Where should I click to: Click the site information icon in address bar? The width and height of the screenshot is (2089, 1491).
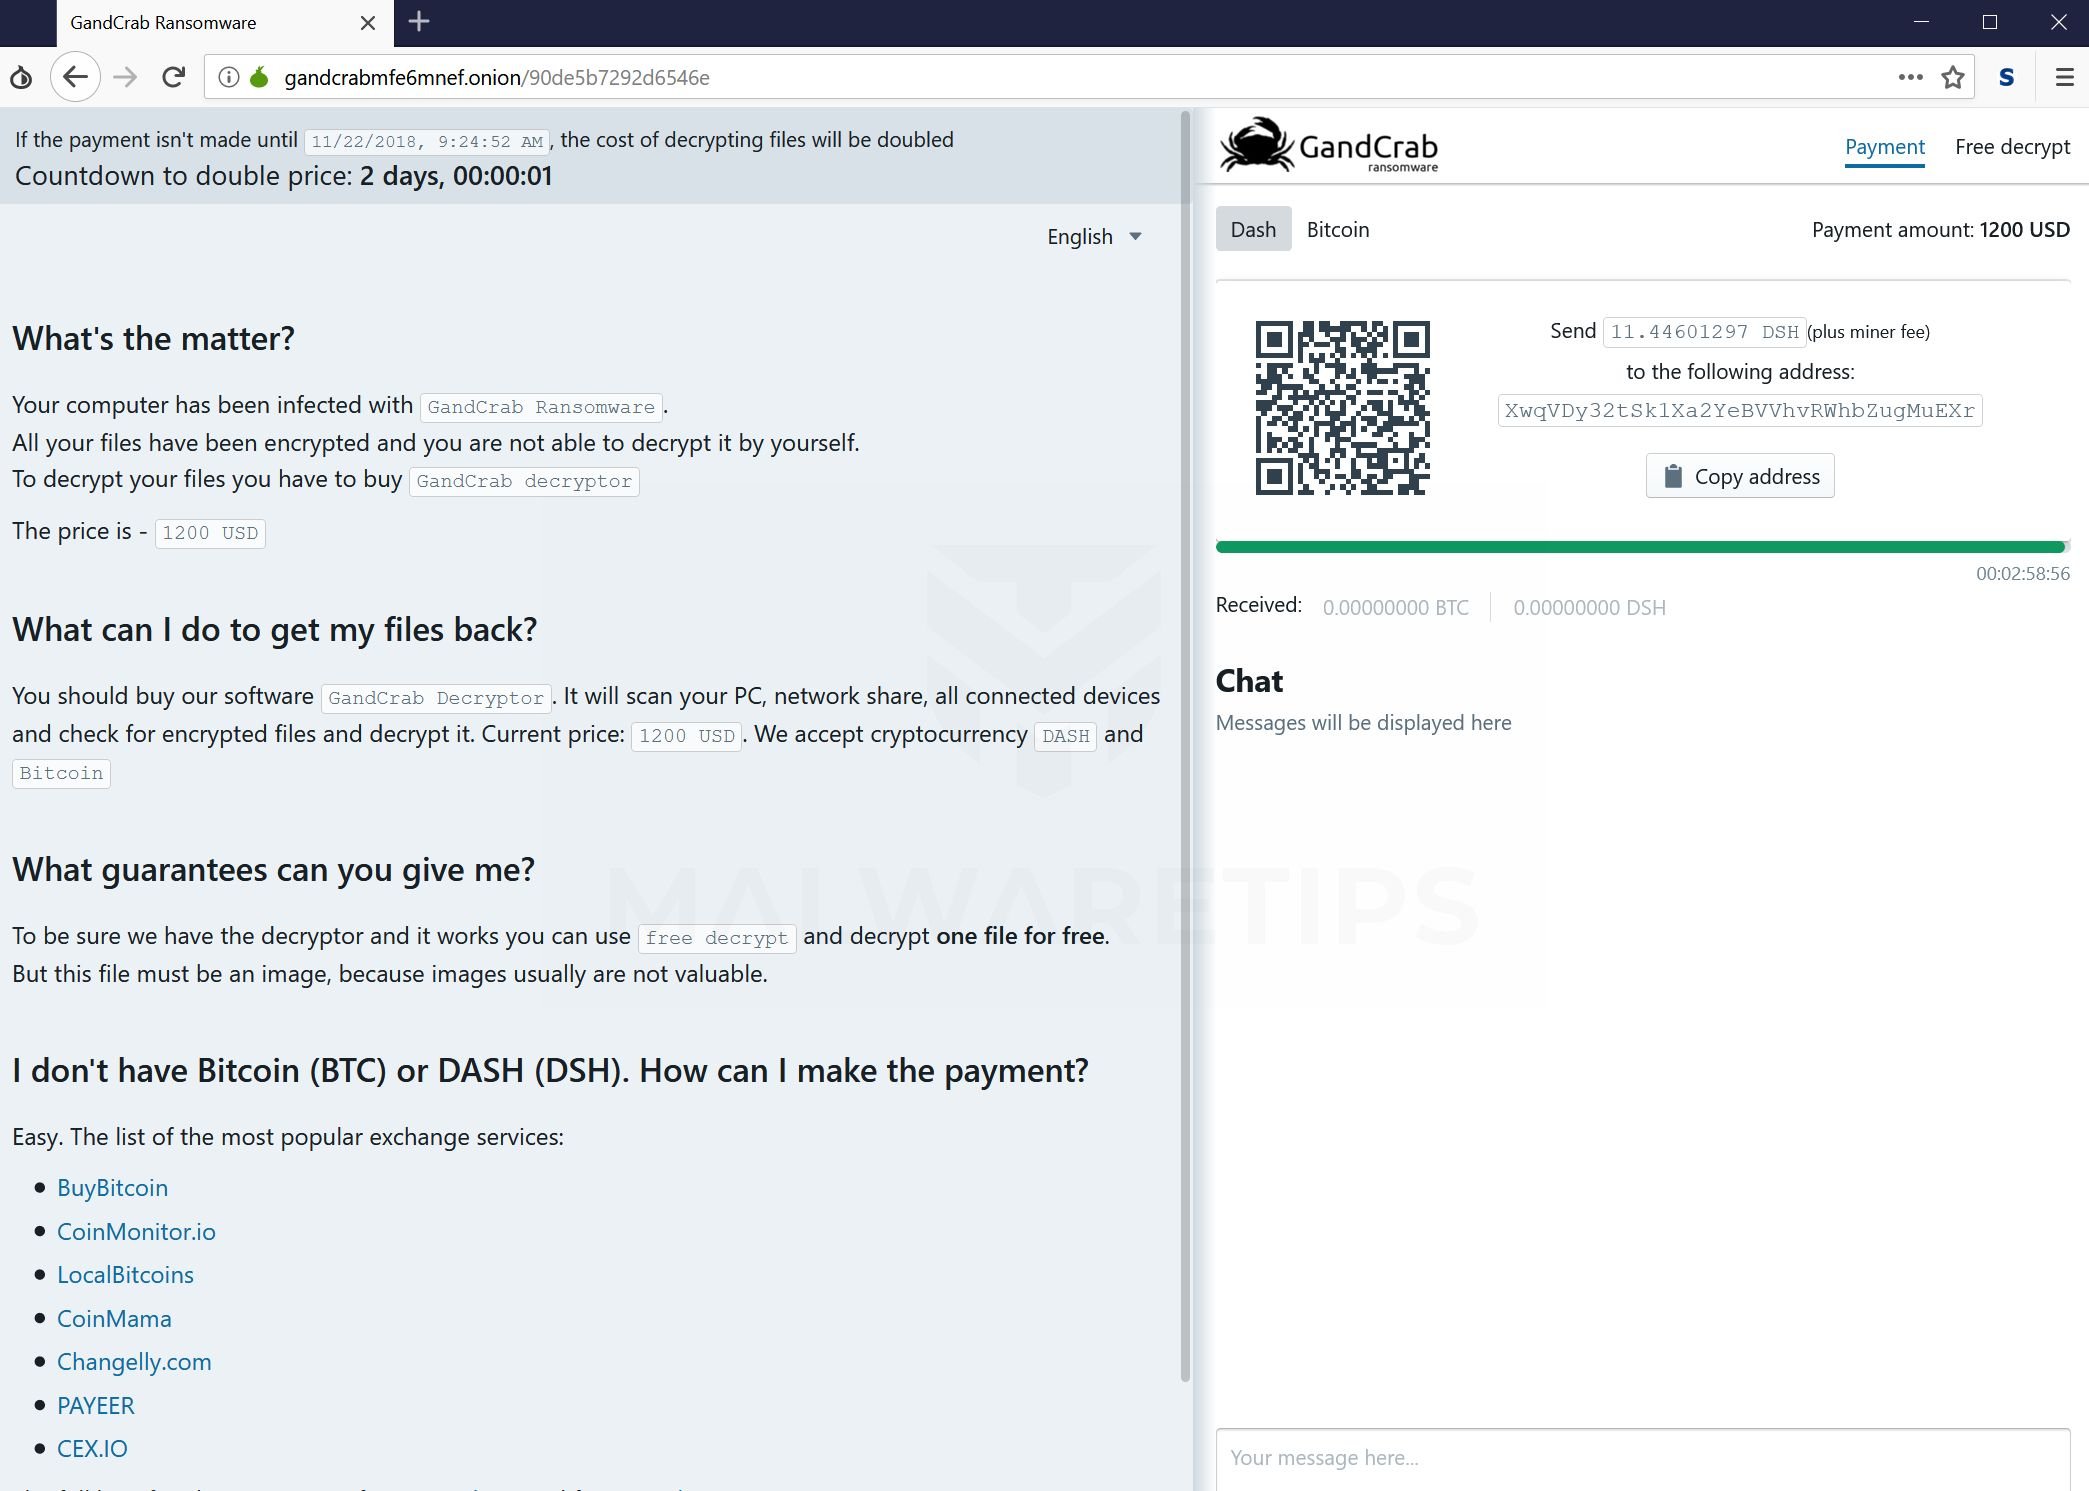[x=228, y=77]
